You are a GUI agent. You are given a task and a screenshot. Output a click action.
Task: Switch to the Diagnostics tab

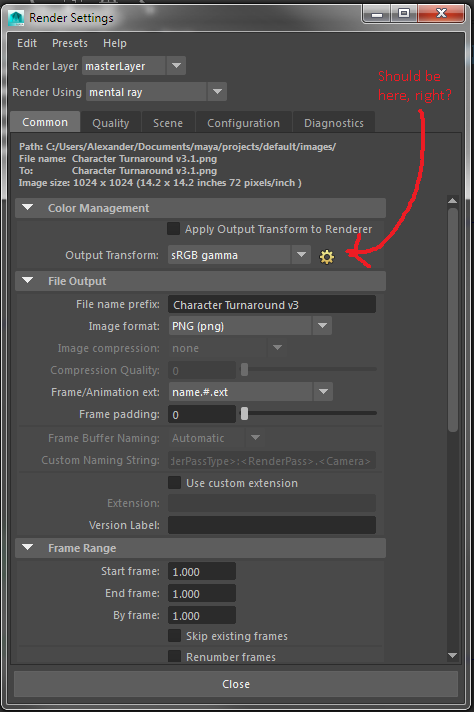[x=334, y=123]
